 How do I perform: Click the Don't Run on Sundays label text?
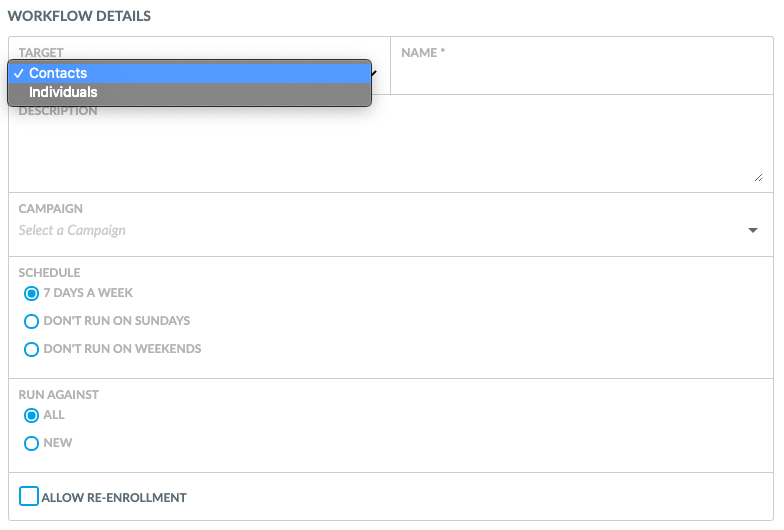click(117, 321)
